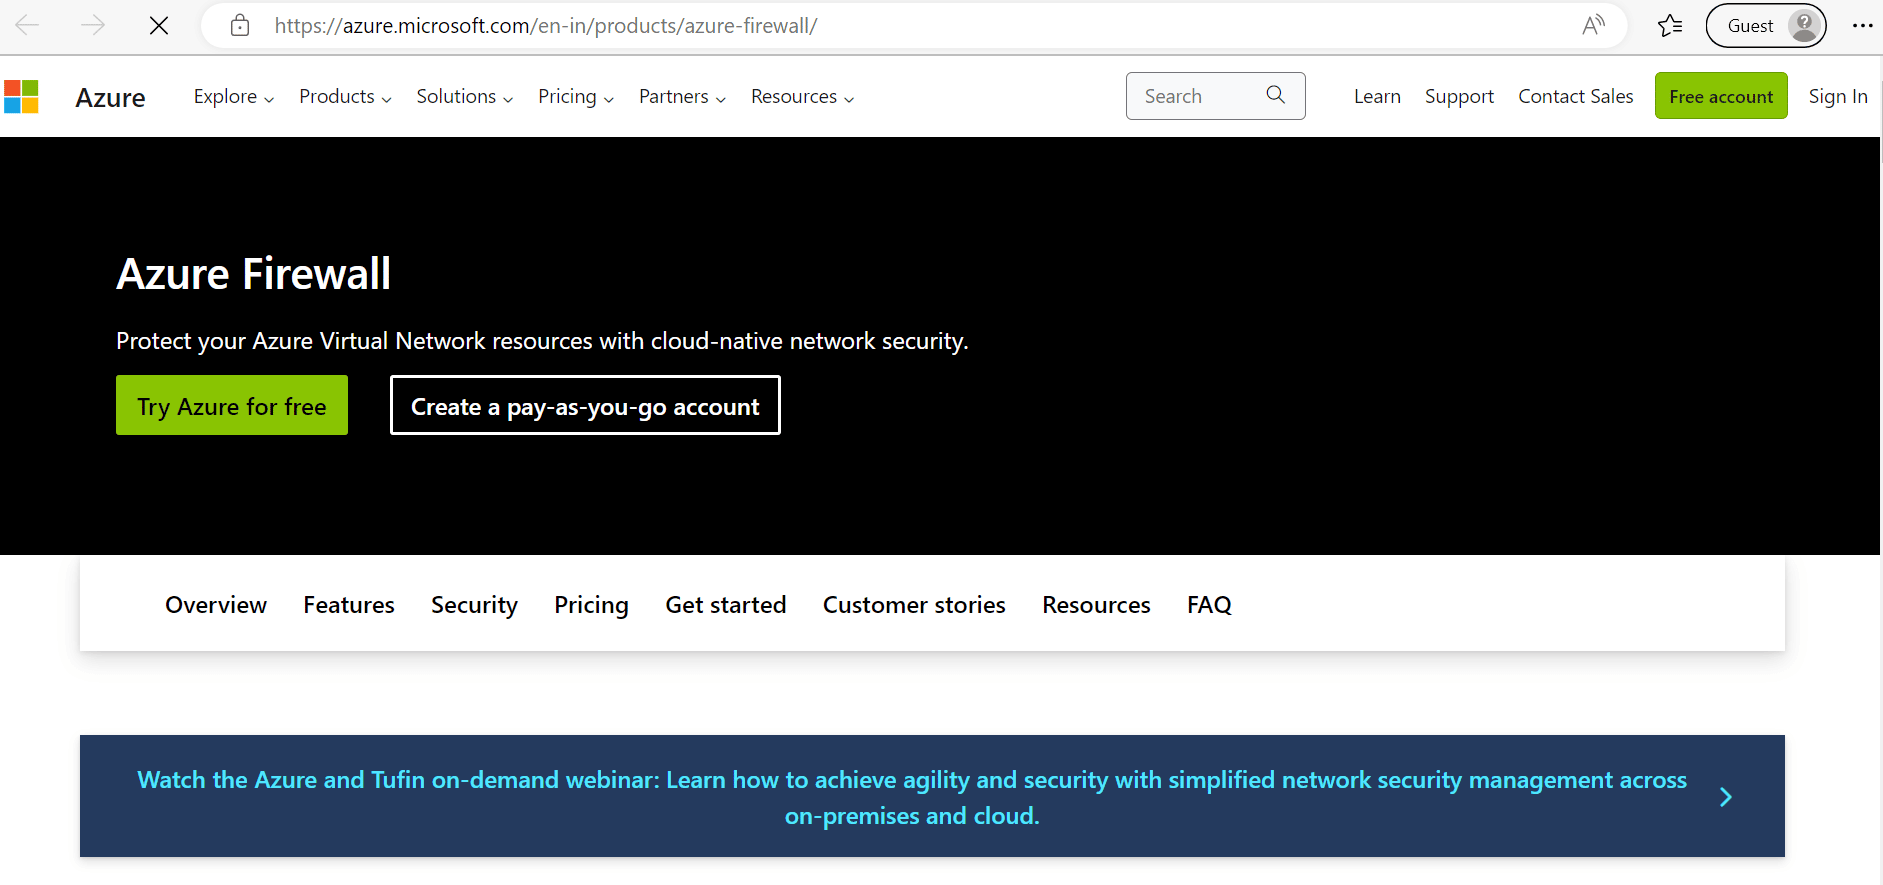Click the Microsoft logo

coord(21,97)
